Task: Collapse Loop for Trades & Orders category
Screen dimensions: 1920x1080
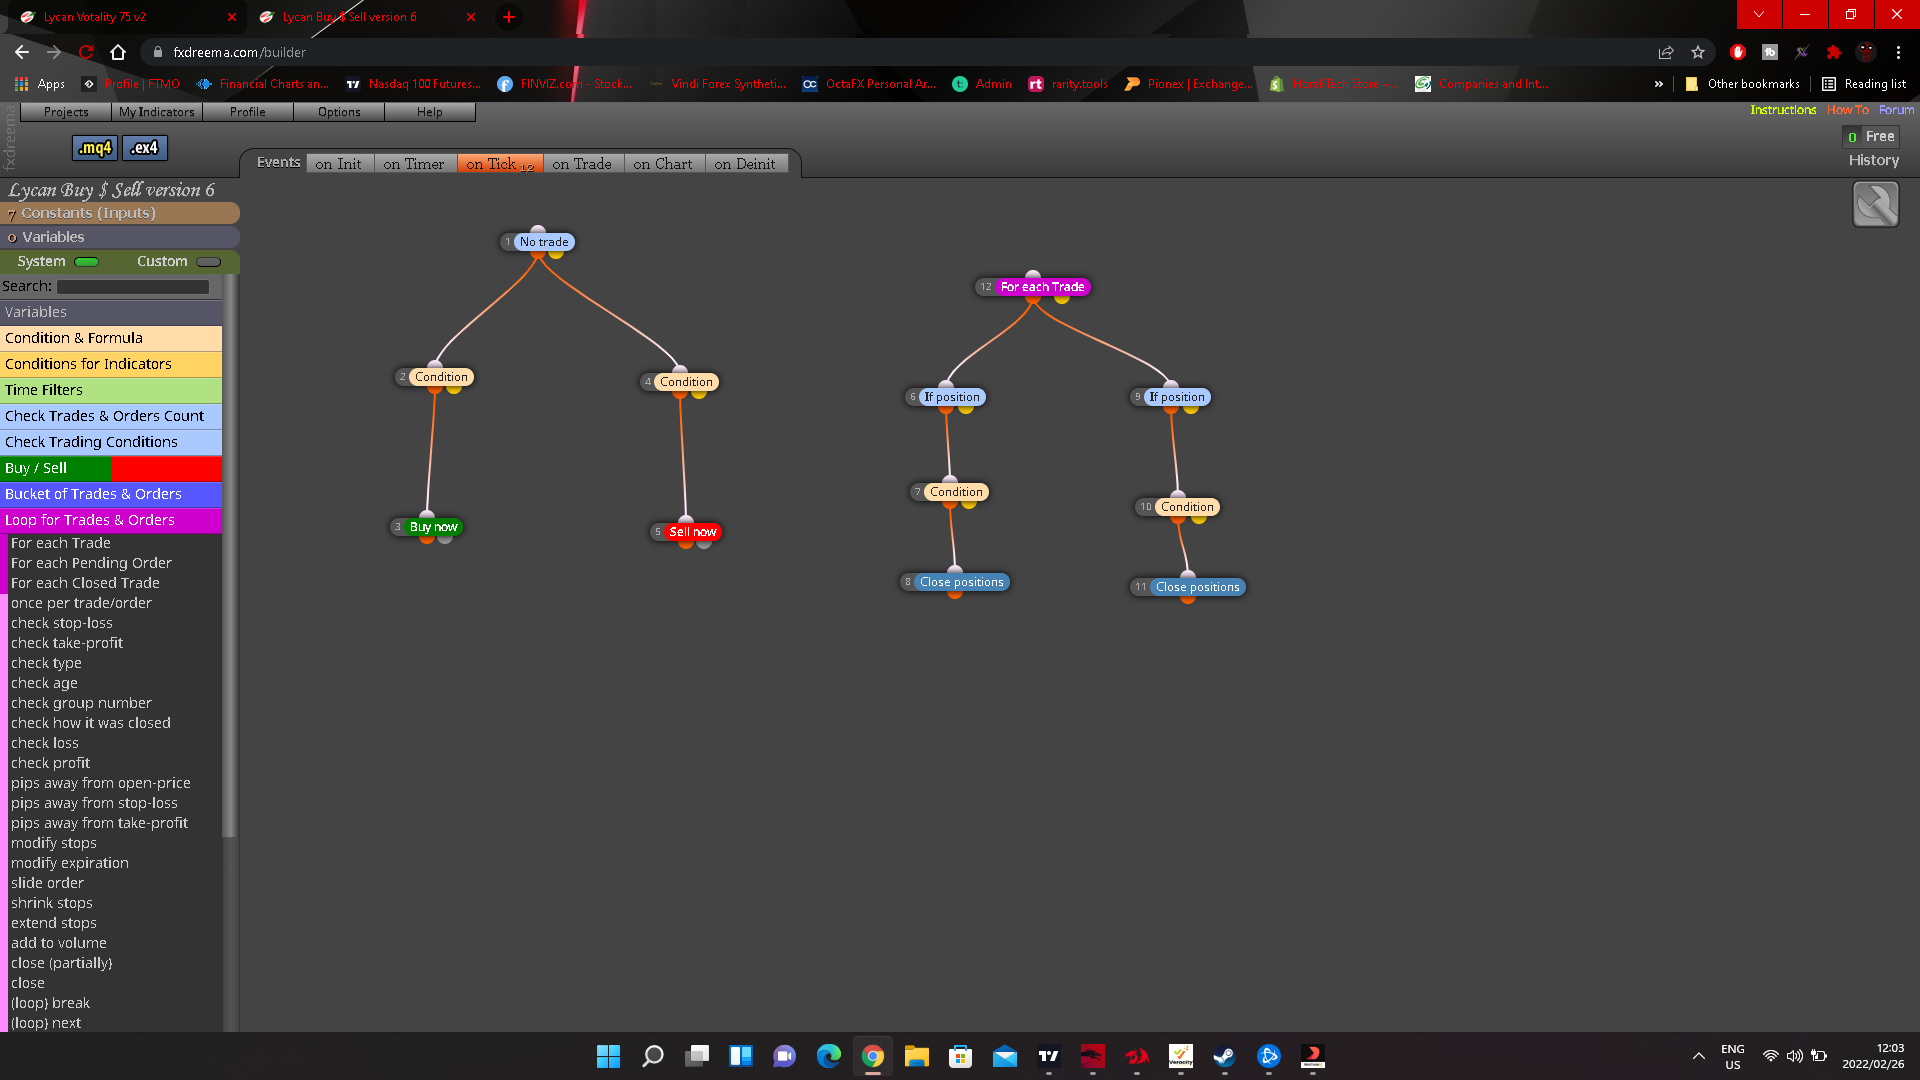Action: click(111, 520)
